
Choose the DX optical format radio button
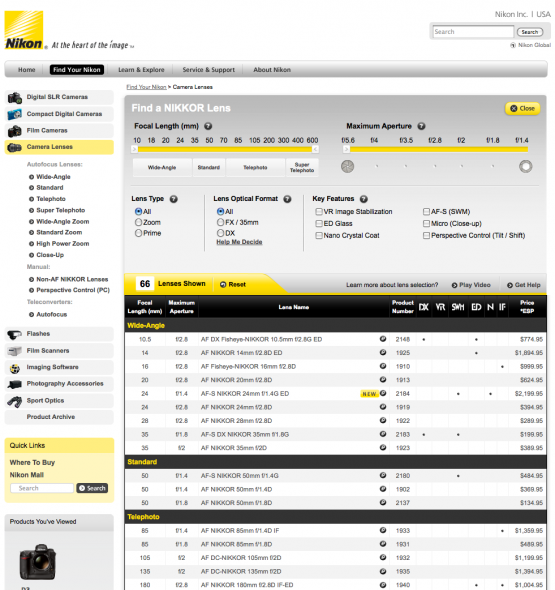click(x=220, y=233)
